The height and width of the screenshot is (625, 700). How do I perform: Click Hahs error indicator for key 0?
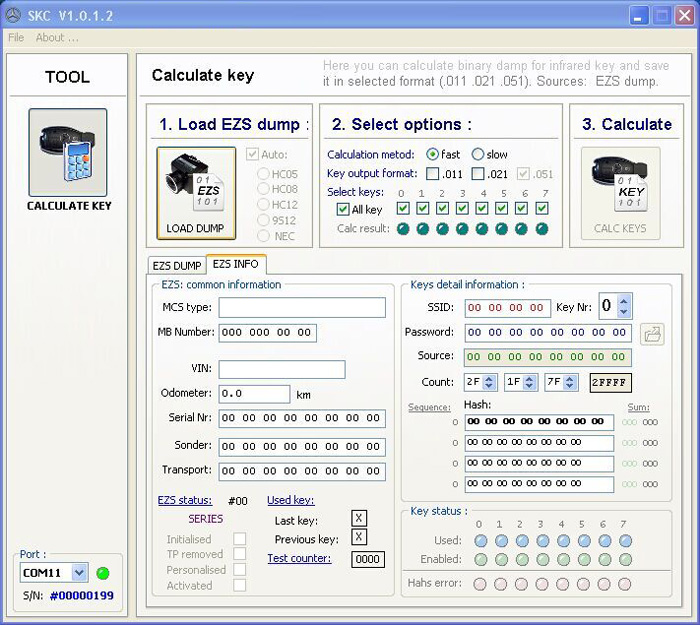pos(480,584)
